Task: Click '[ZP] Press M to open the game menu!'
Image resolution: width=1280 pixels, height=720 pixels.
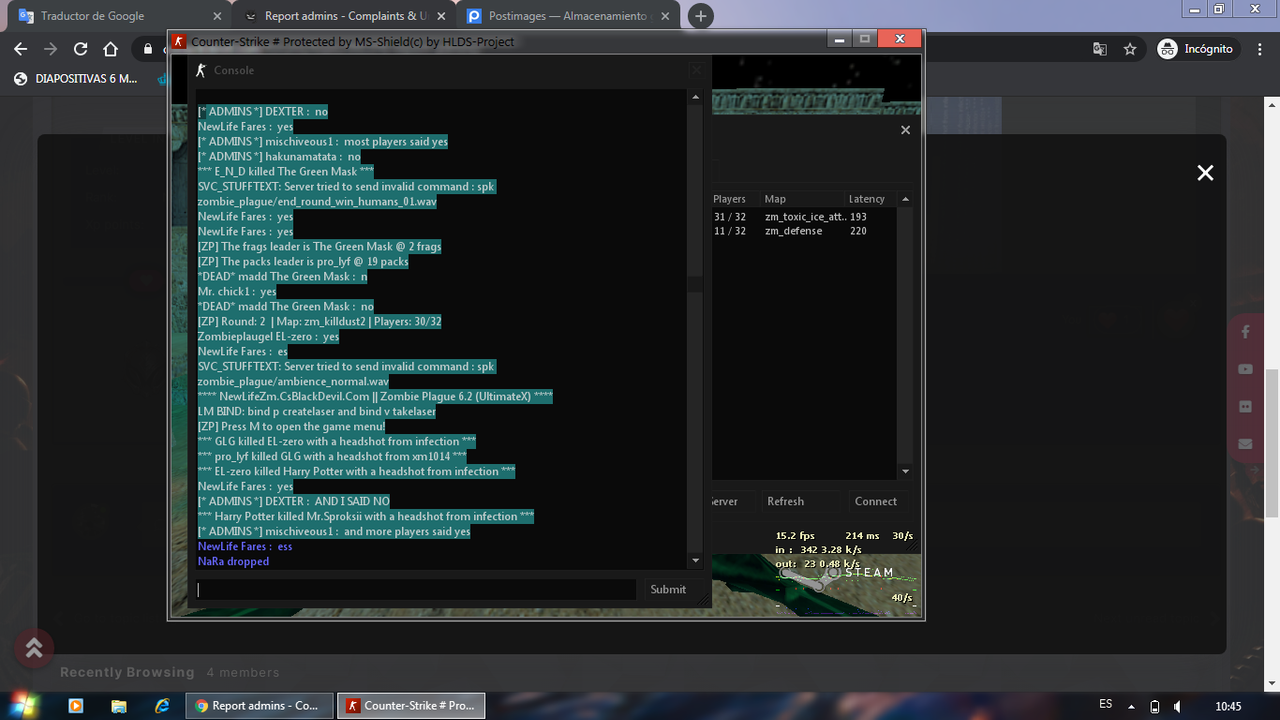Action: tap(291, 426)
